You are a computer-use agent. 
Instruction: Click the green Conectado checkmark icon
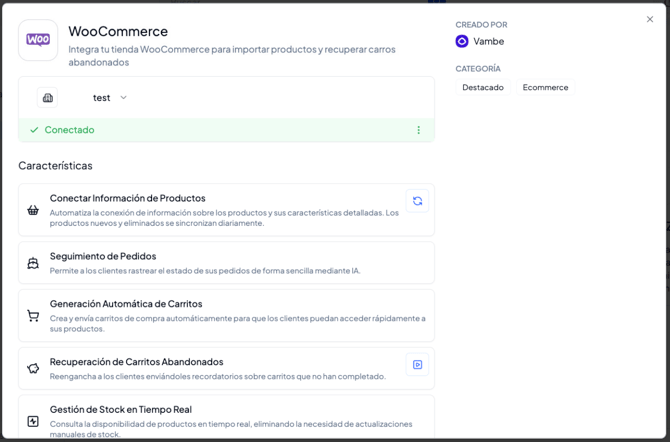tap(34, 130)
